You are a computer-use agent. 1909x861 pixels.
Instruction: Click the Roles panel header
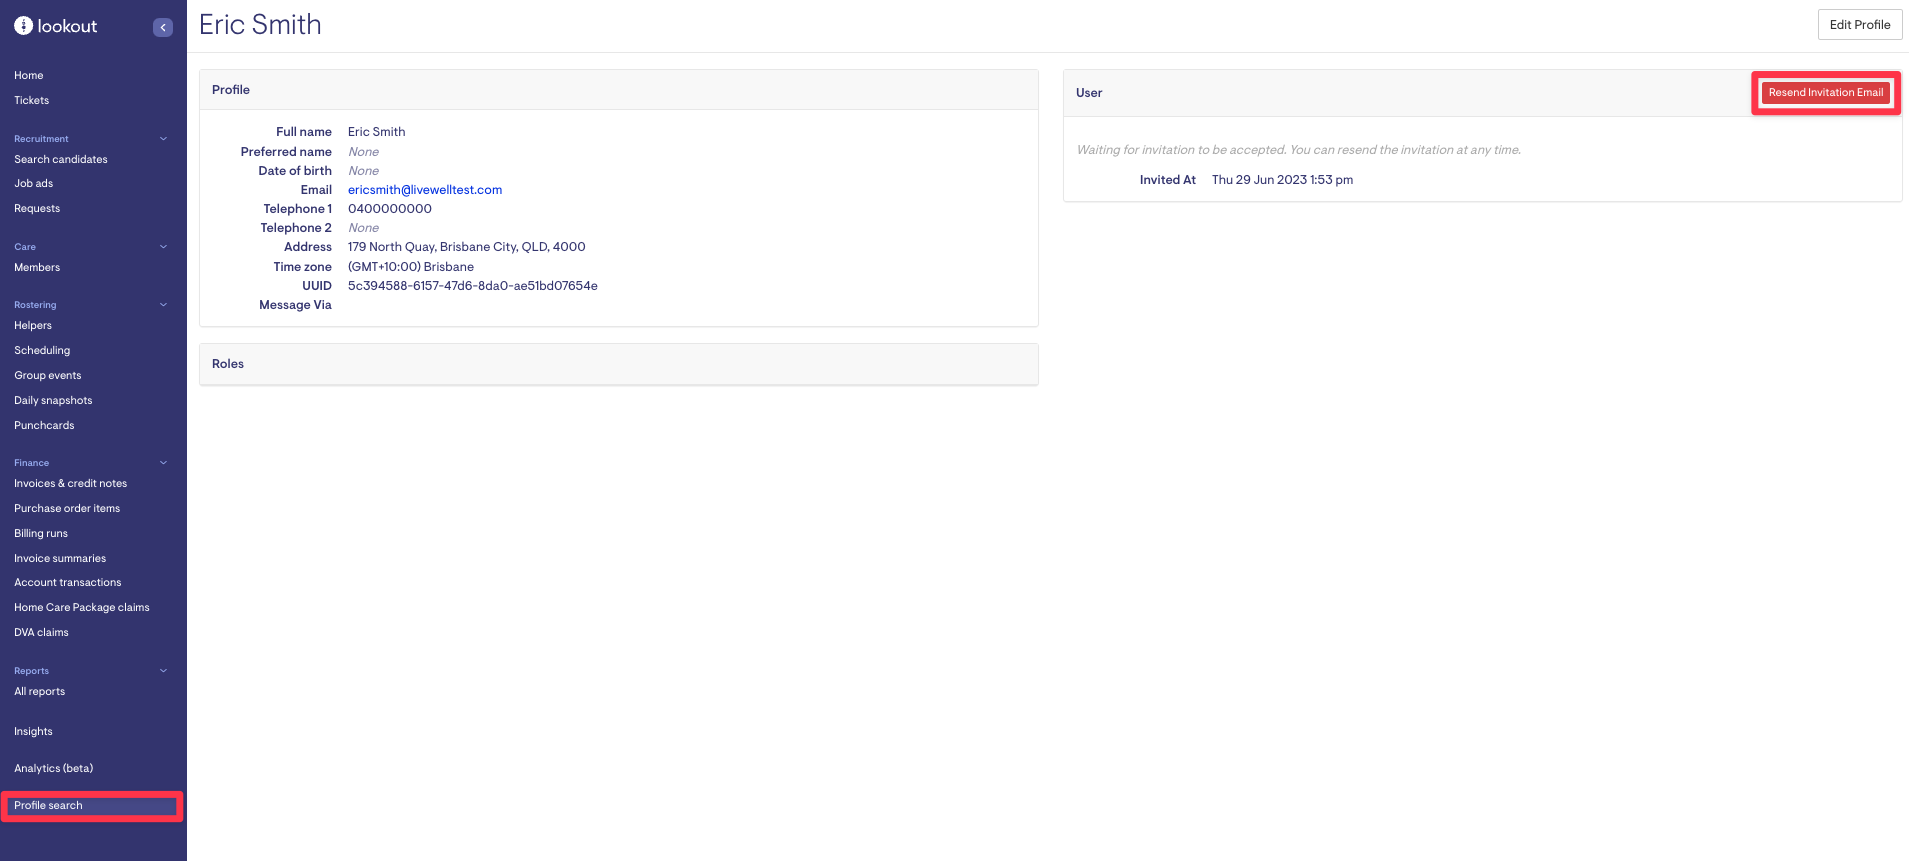point(228,364)
